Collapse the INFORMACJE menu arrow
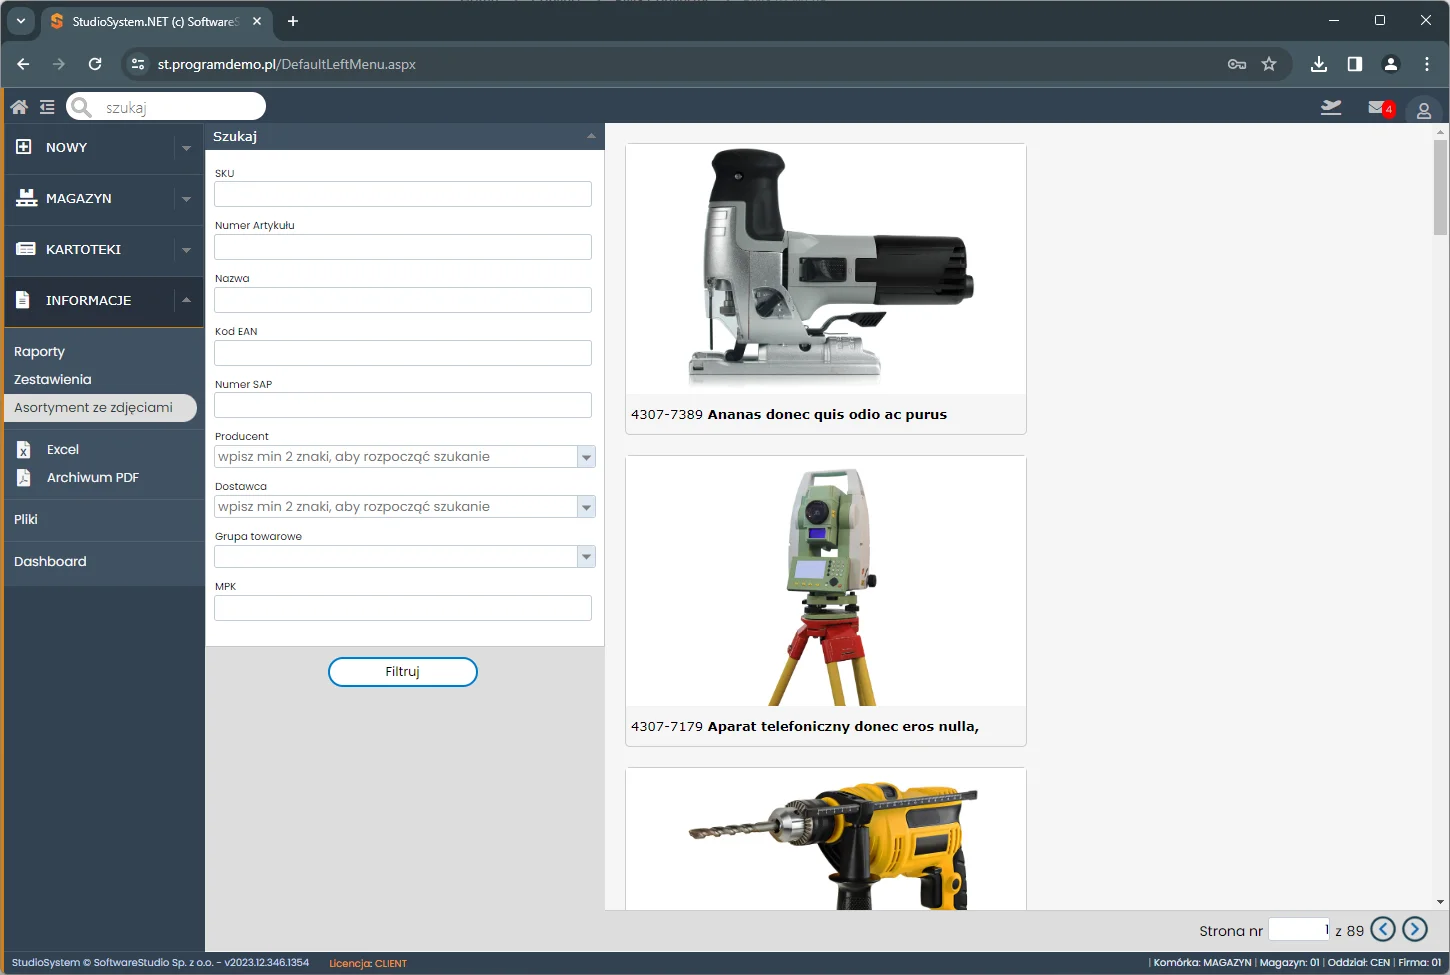 point(186,300)
